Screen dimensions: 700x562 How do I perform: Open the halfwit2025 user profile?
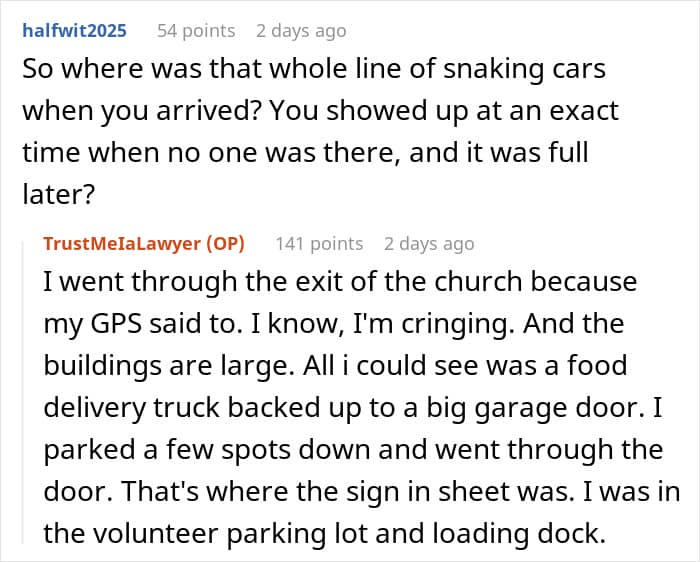click(75, 31)
